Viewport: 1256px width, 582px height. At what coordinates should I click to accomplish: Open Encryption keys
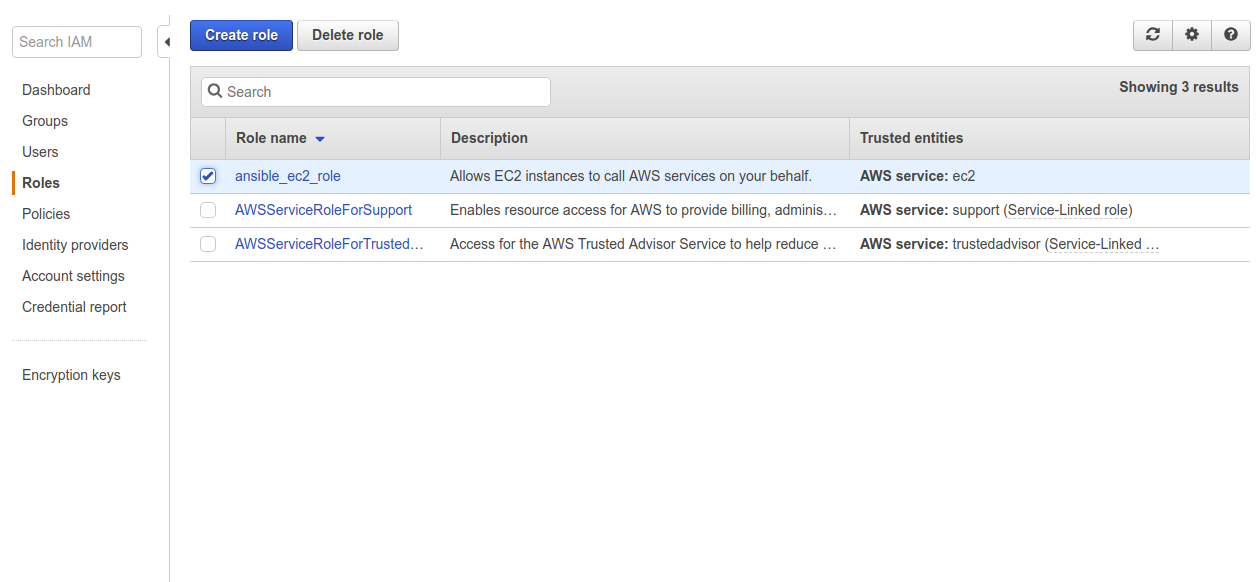[71, 375]
